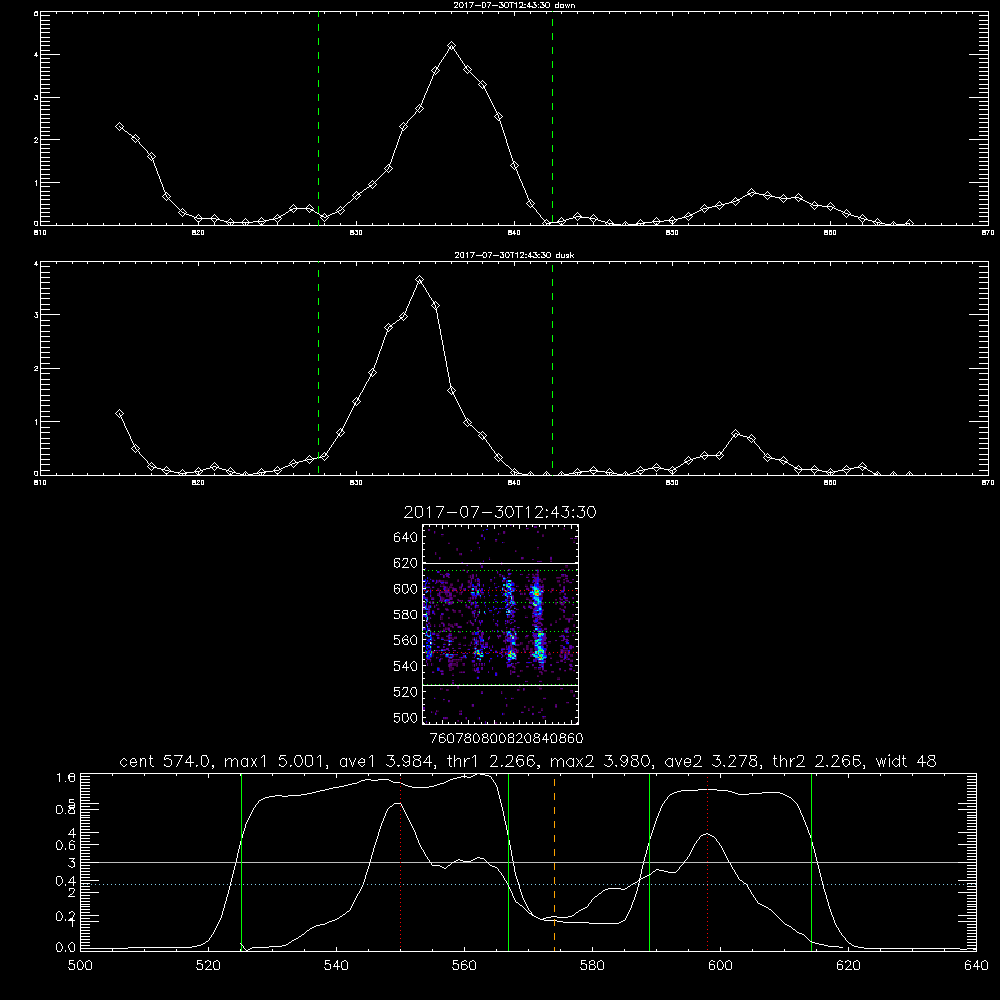1000x1000 pixels.
Task: Click the bottom plot x-axis label 620
Action: click(x=848, y=966)
